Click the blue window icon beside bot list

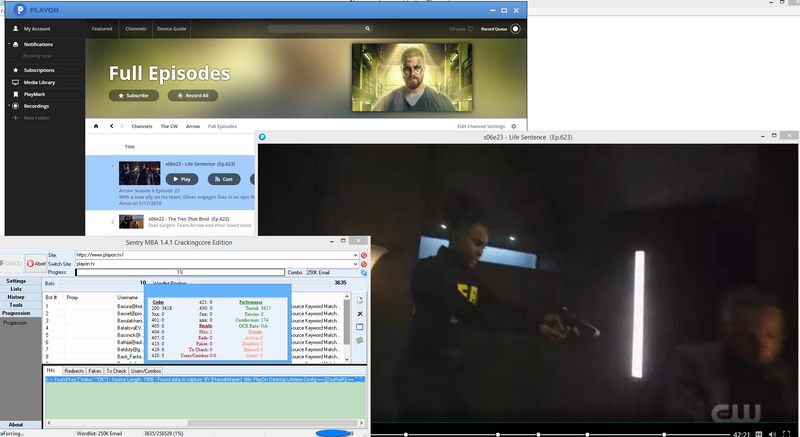pyautogui.click(x=360, y=327)
